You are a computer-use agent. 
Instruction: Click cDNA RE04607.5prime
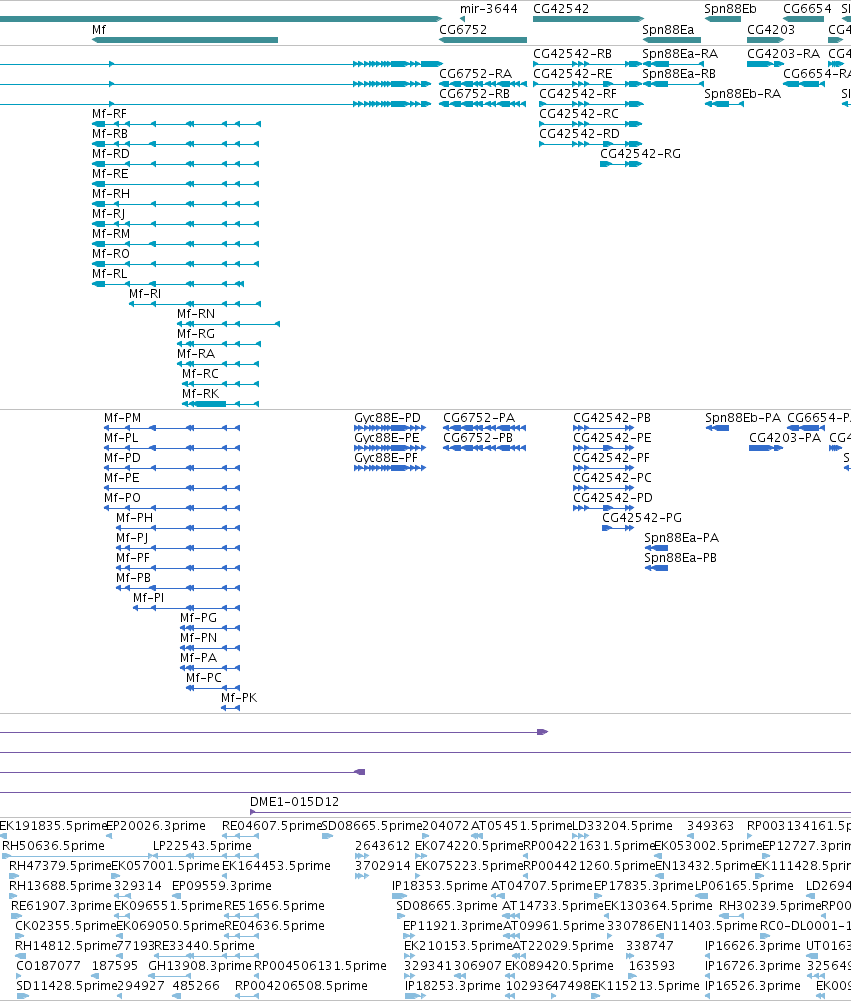[272, 826]
